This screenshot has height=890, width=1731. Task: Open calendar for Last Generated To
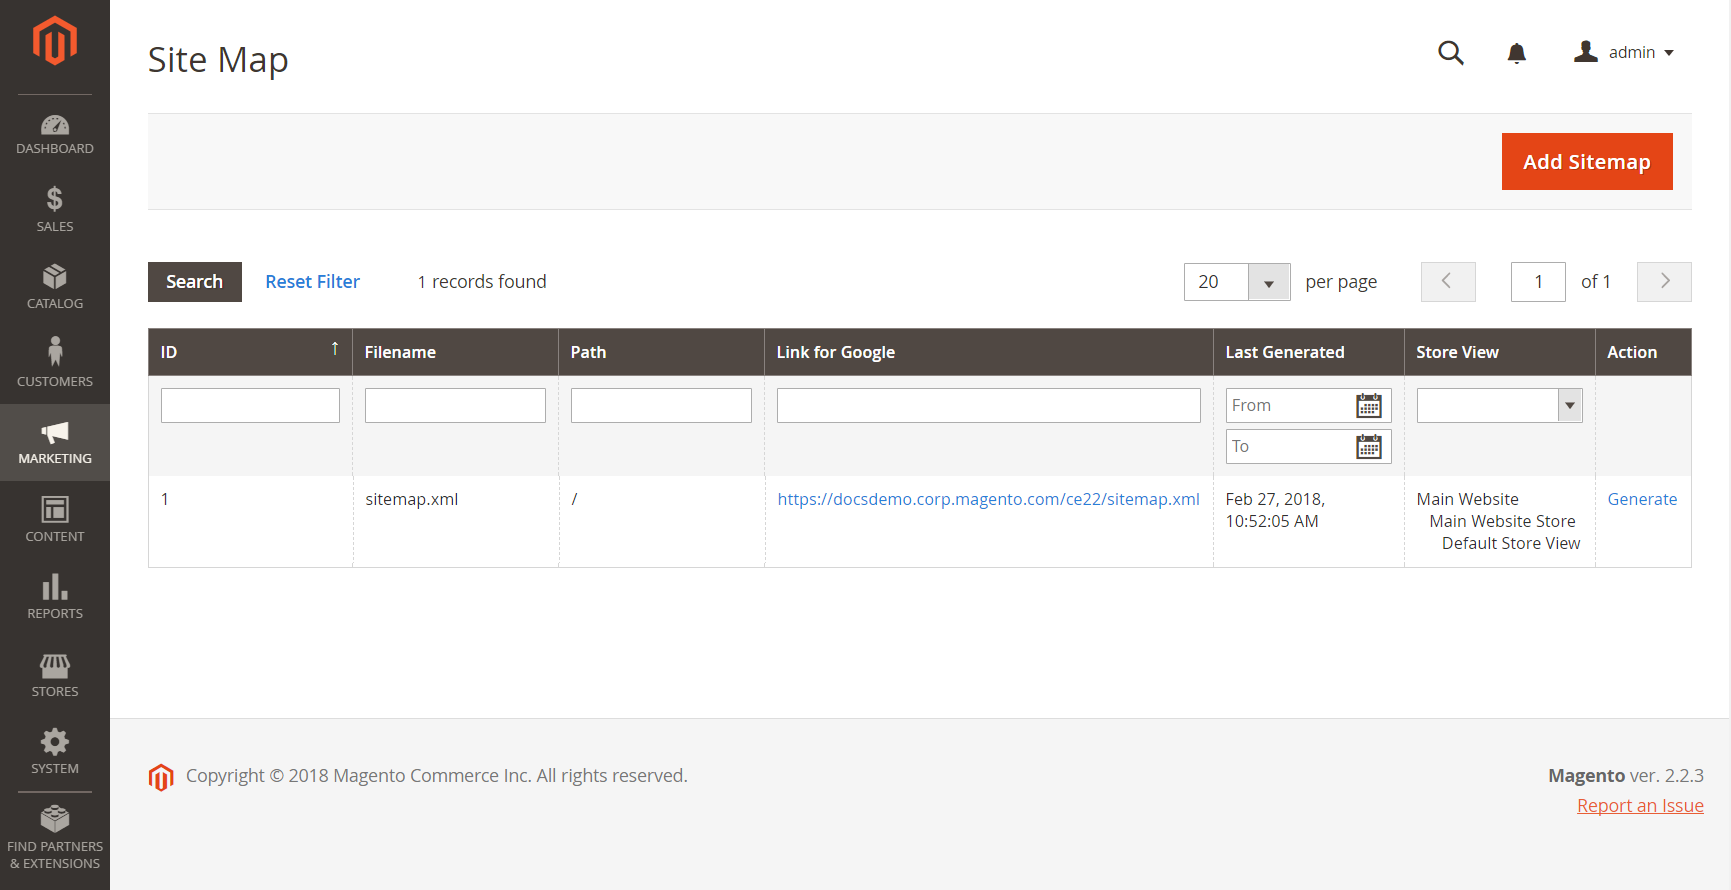click(x=1369, y=446)
